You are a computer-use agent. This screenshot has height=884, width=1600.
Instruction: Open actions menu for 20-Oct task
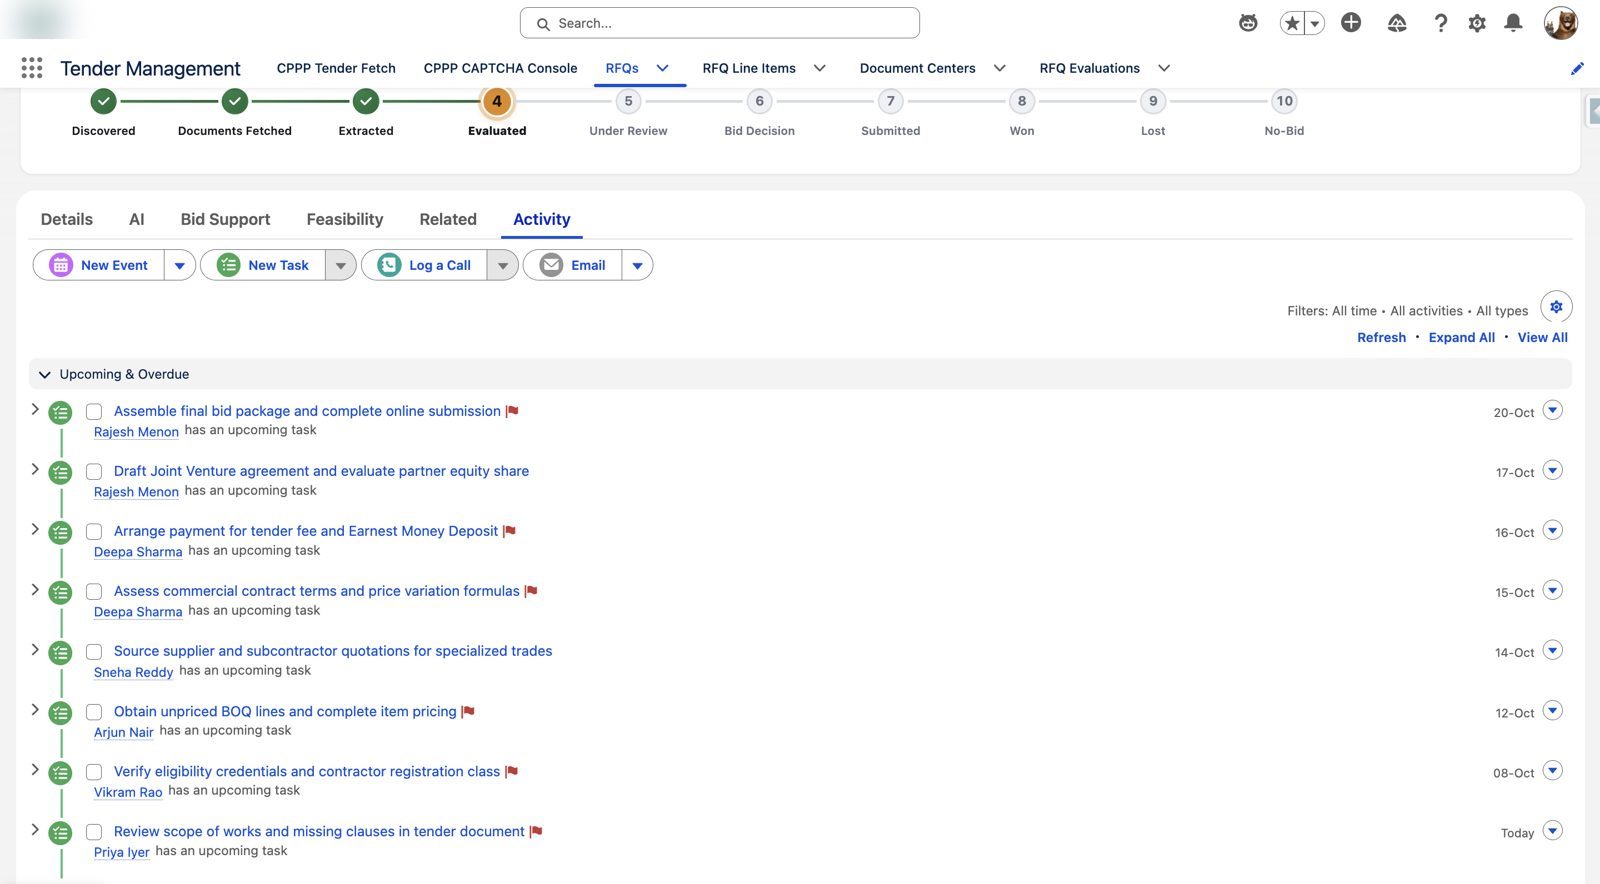[1552, 410]
